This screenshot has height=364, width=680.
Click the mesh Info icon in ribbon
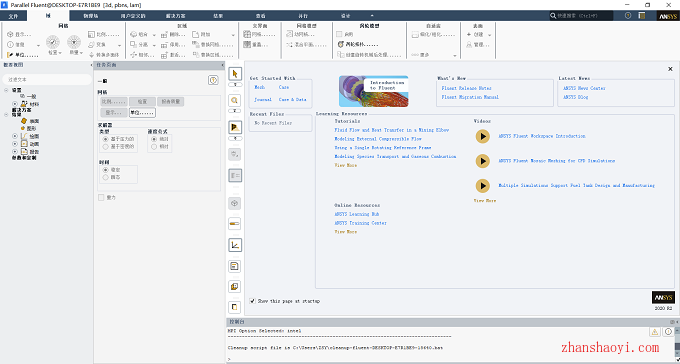[10, 45]
